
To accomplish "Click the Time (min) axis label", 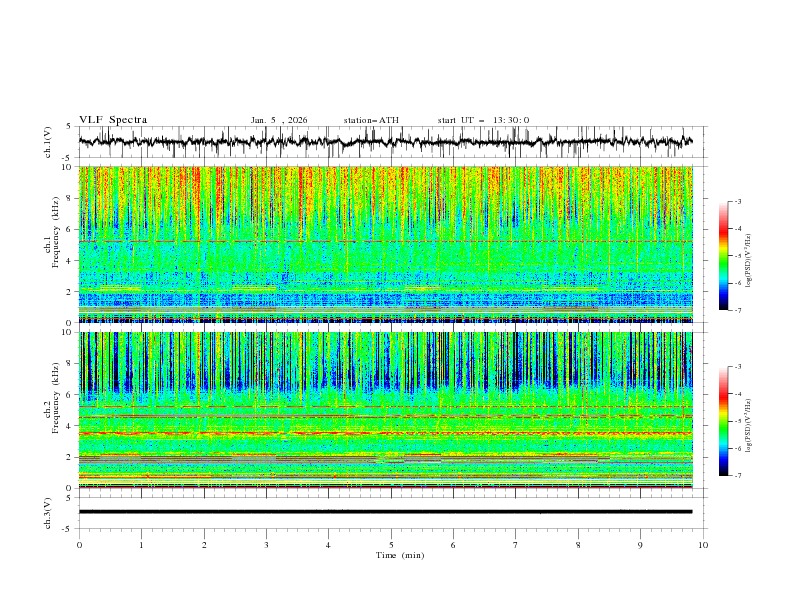I will point(400,555).
